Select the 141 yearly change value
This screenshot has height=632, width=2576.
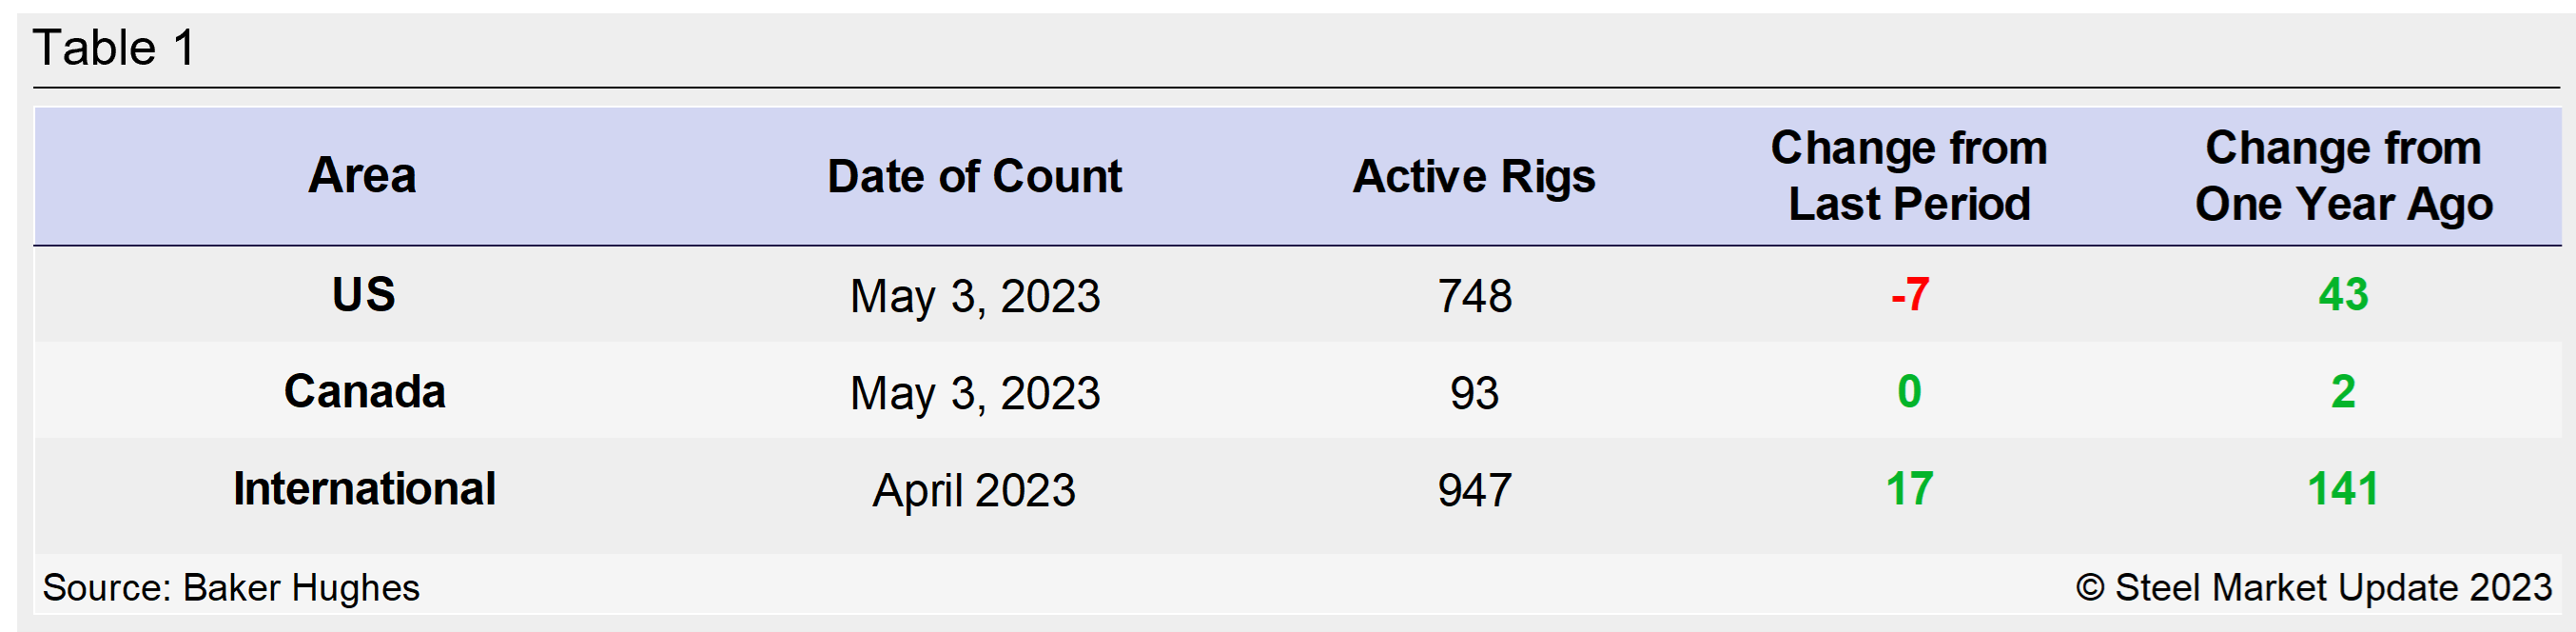tap(2342, 490)
